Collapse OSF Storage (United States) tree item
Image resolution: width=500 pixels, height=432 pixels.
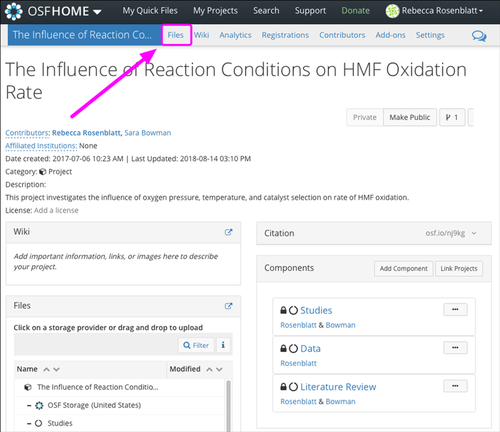pyautogui.click(x=29, y=405)
